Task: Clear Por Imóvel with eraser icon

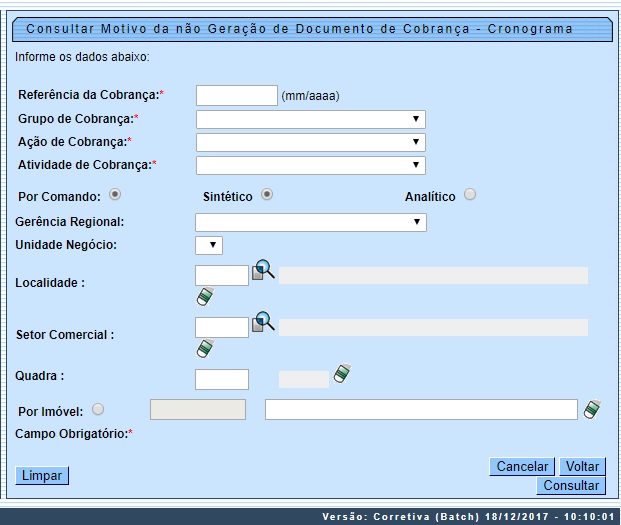Action: pyautogui.click(x=592, y=409)
